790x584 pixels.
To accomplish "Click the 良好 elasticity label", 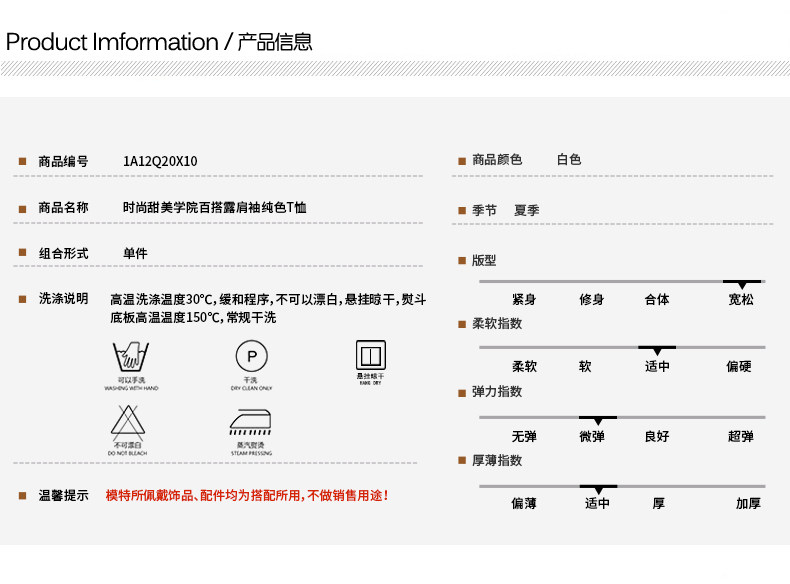I will (657, 436).
